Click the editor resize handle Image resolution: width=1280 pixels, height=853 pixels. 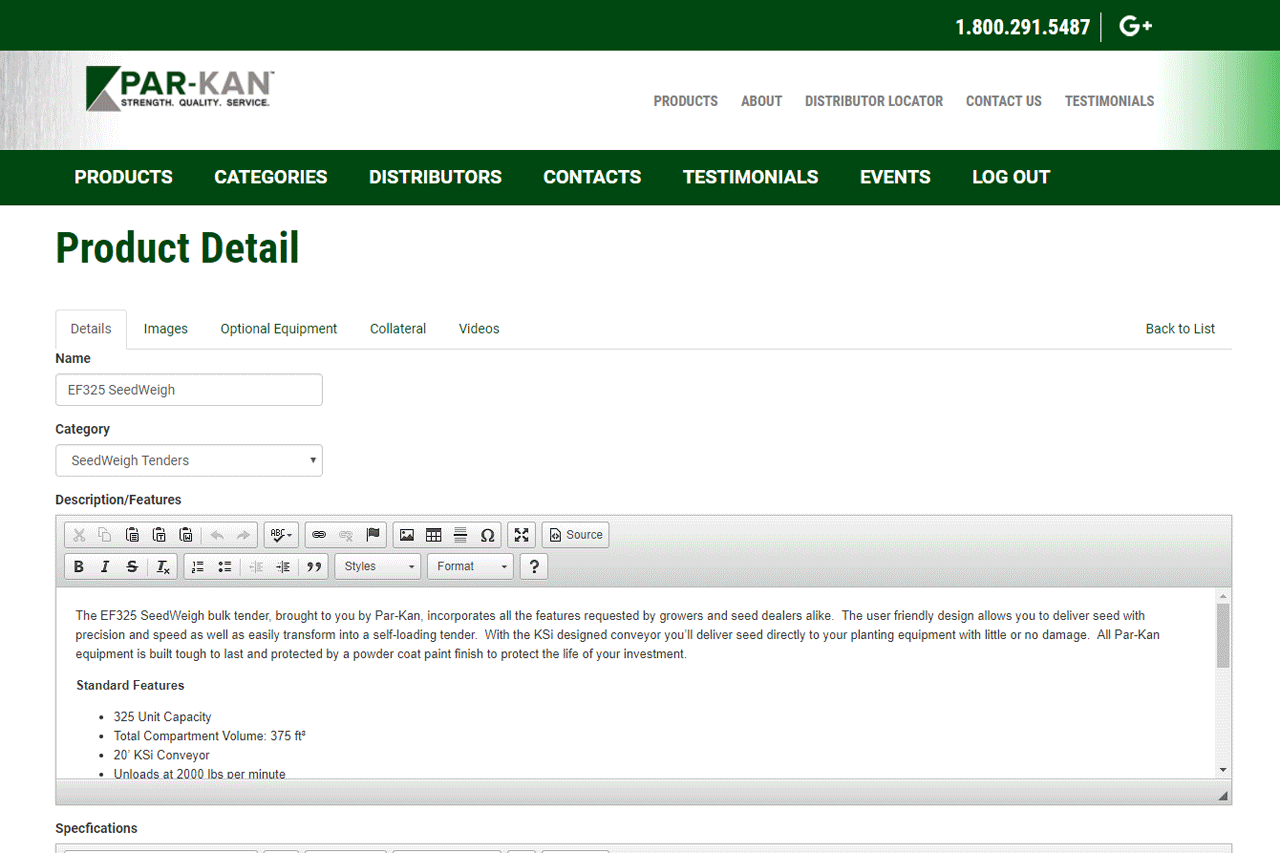coord(1223,796)
